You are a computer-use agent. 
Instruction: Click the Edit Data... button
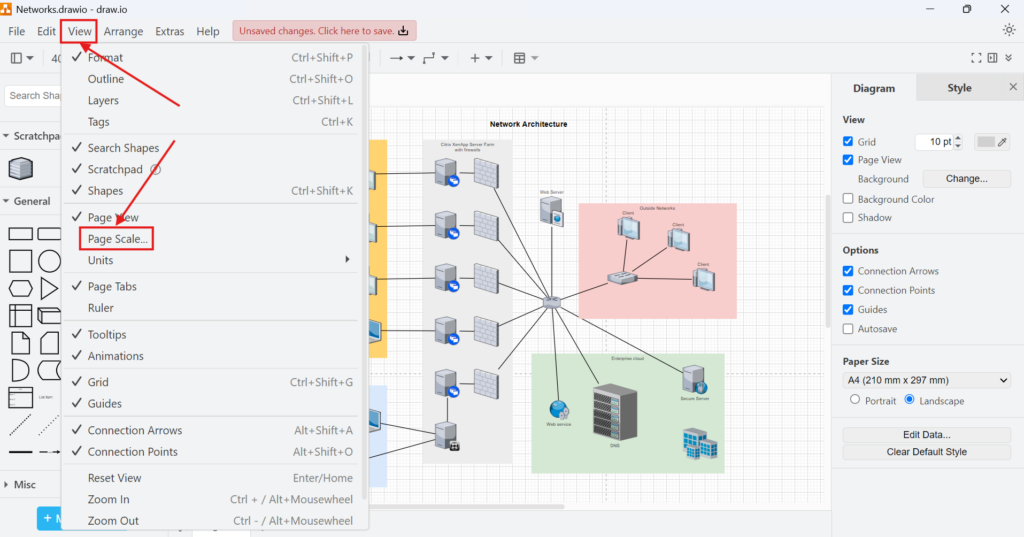pos(927,434)
